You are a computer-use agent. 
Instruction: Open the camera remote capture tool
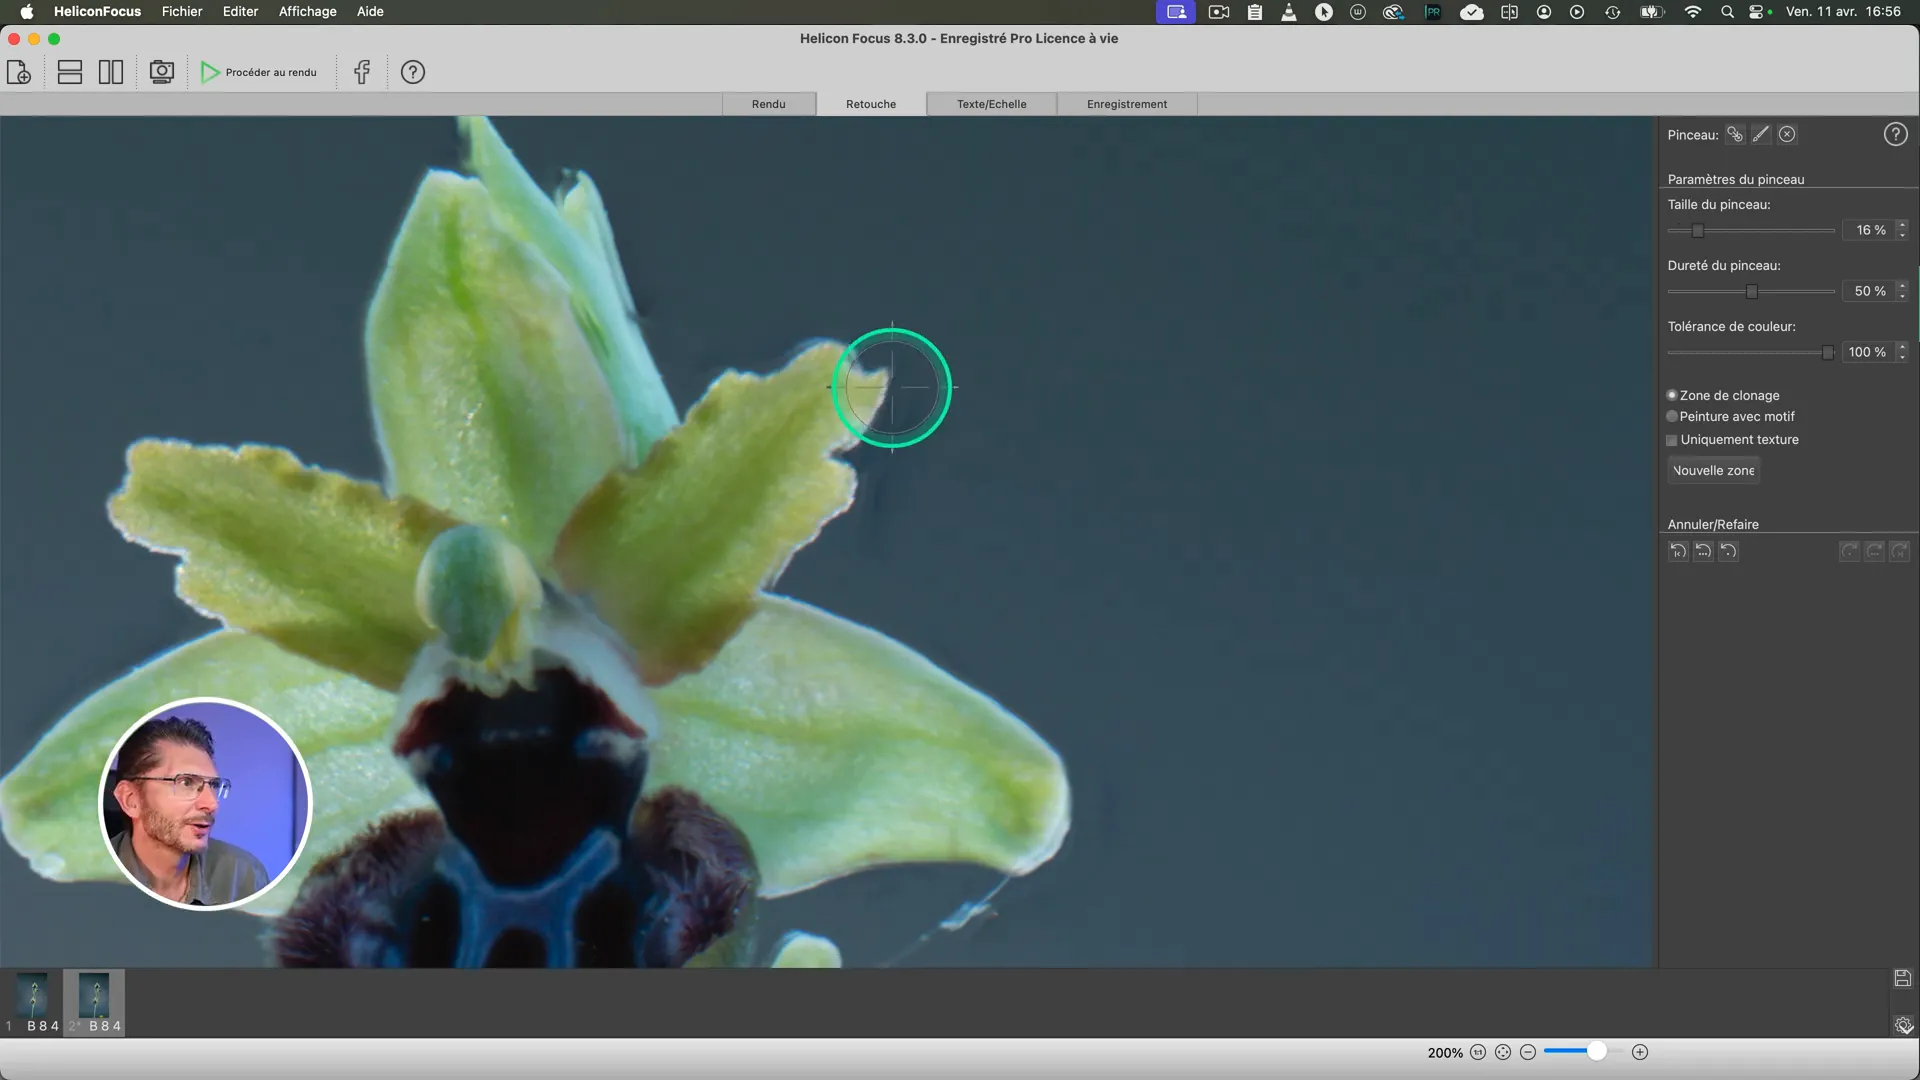(161, 72)
